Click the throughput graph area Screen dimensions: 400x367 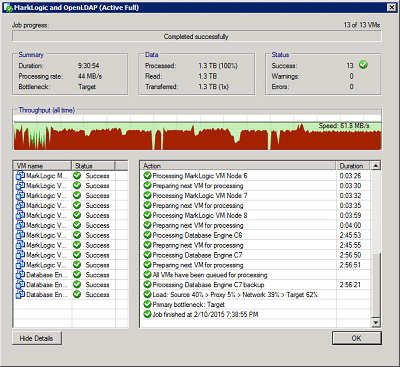[x=197, y=133]
